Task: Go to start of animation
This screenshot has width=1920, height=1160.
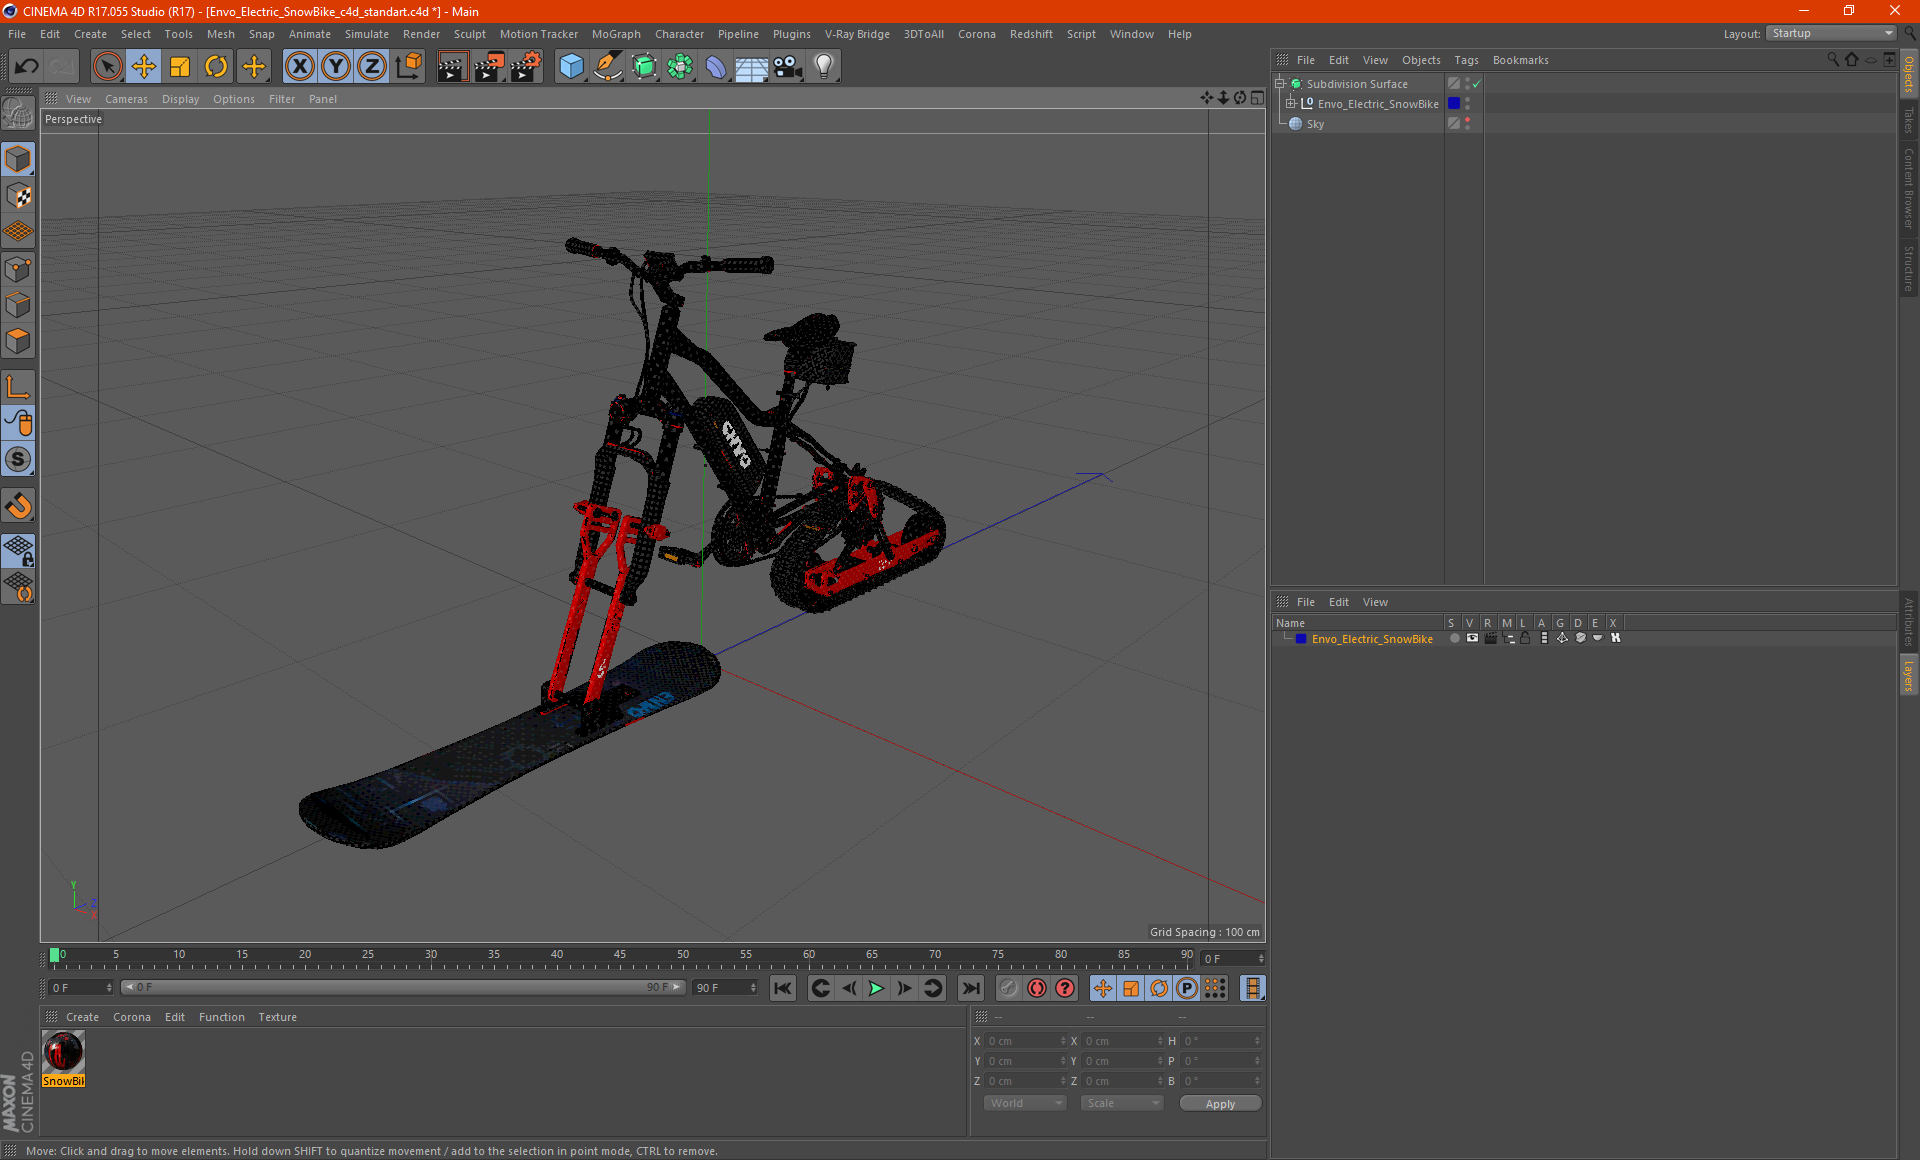Action: (x=782, y=988)
